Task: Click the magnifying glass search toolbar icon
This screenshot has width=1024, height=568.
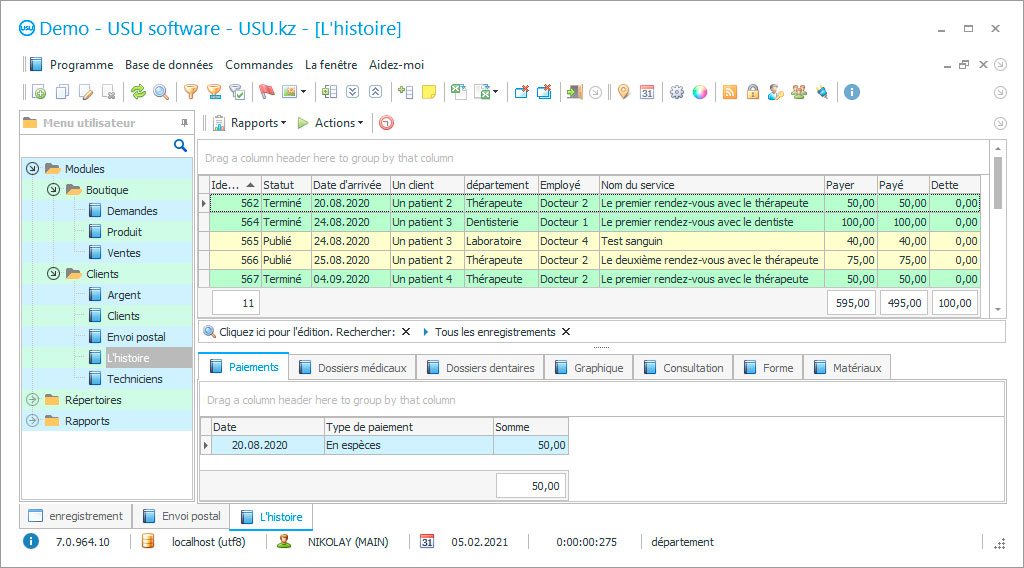Action: coord(161,92)
